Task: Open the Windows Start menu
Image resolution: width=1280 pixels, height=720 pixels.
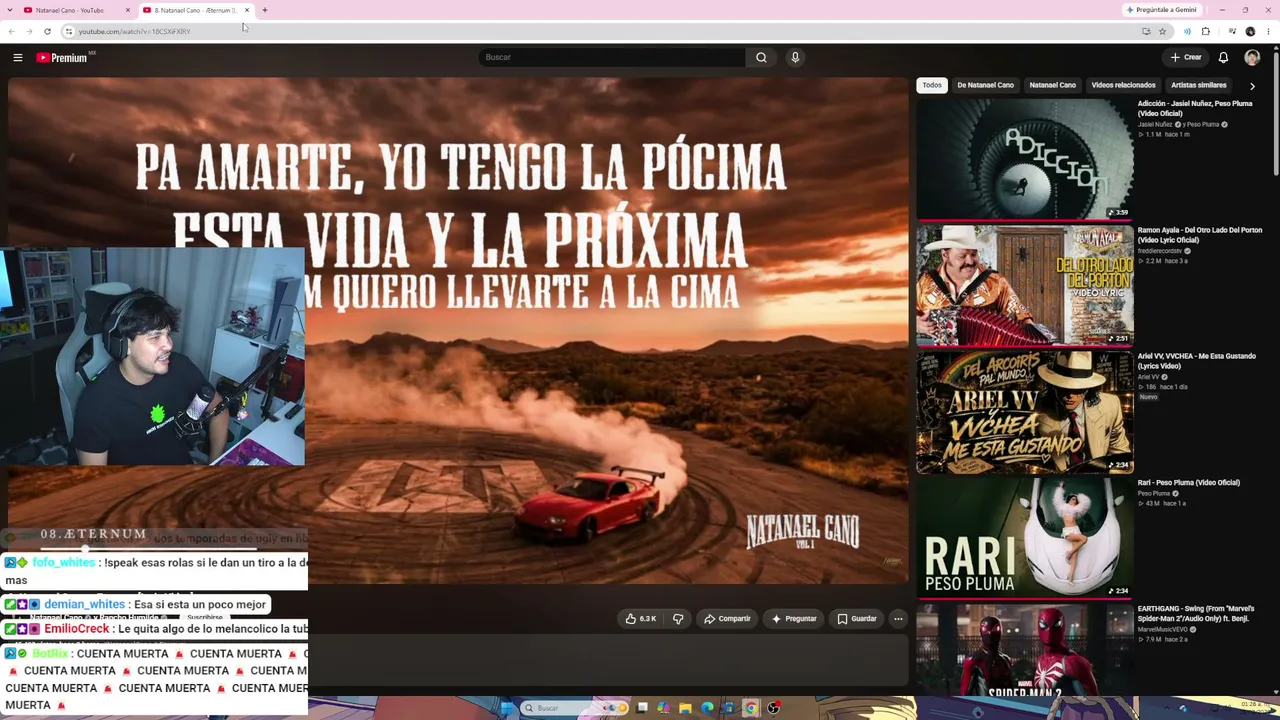Action: coord(507,708)
